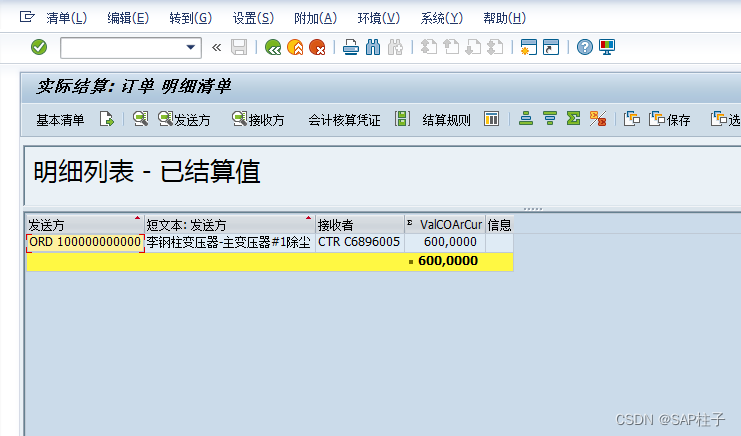Click the Last Page icon
The width and height of the screenshot is (741, 436).
coord(495,47)
